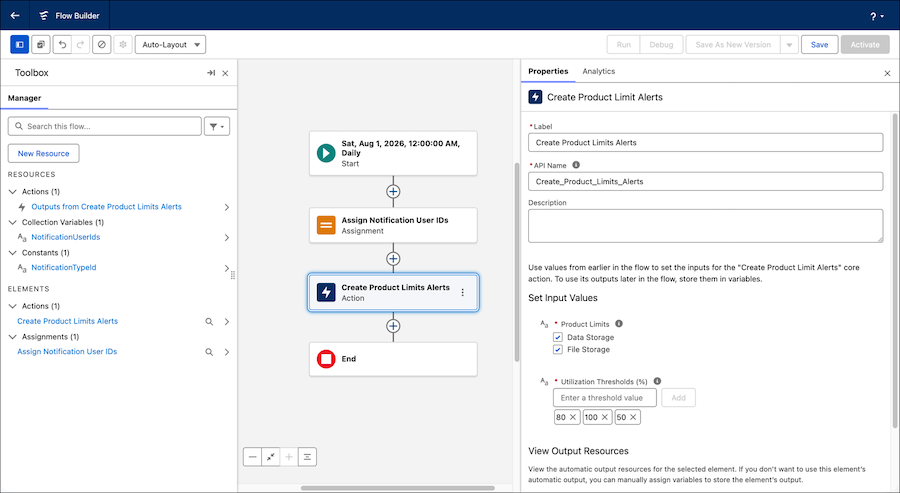Open the Auto-Layout dropdown
The width and height of the screenshot is (900, 493).
(170, 44)
